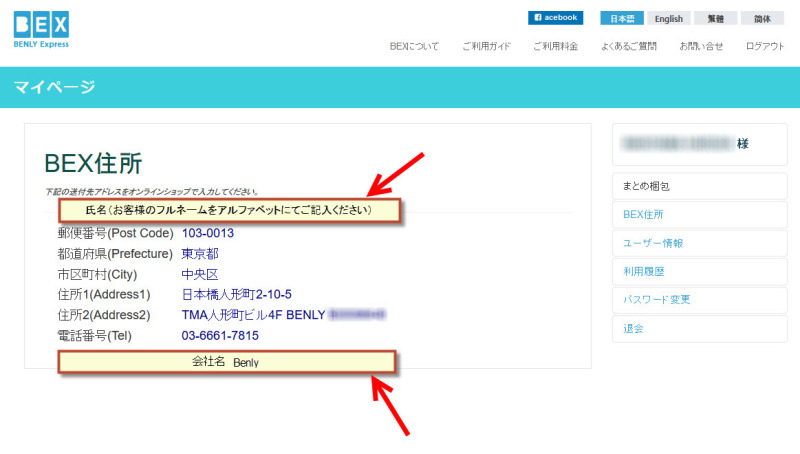Screen dimensions: 800x454
Task: Select the phone number 03-6661-7815
Action: click(x=220, y=336)
